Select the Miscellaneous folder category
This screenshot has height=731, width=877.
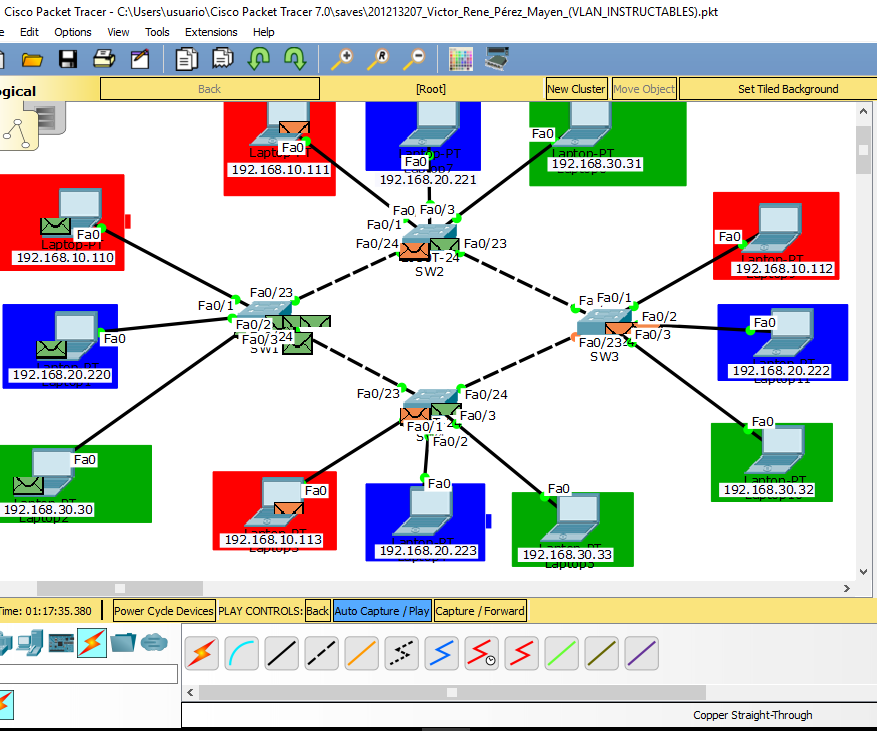(x=123, y=643)
